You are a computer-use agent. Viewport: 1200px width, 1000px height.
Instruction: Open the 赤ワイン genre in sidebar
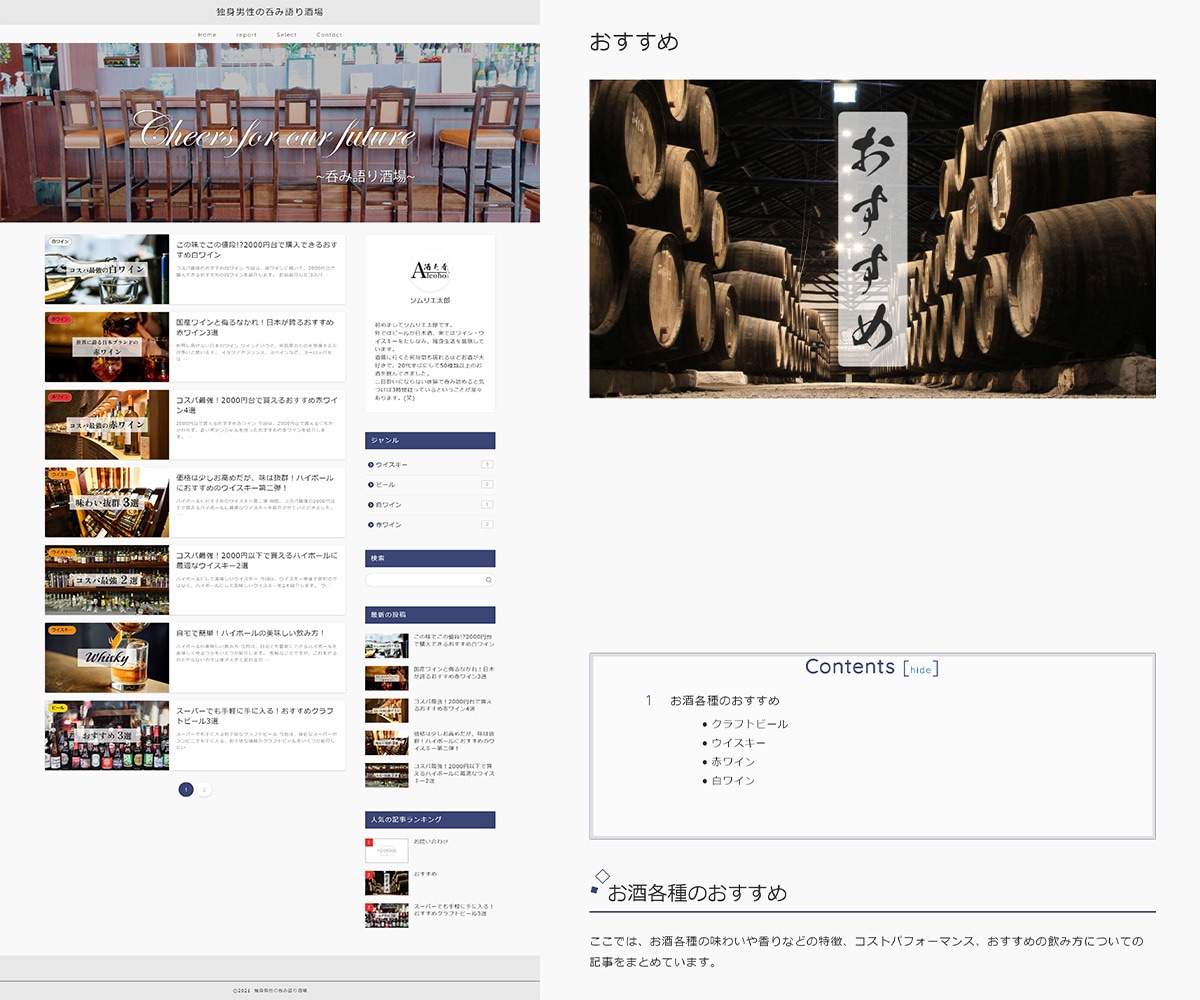tap(430, 524)
